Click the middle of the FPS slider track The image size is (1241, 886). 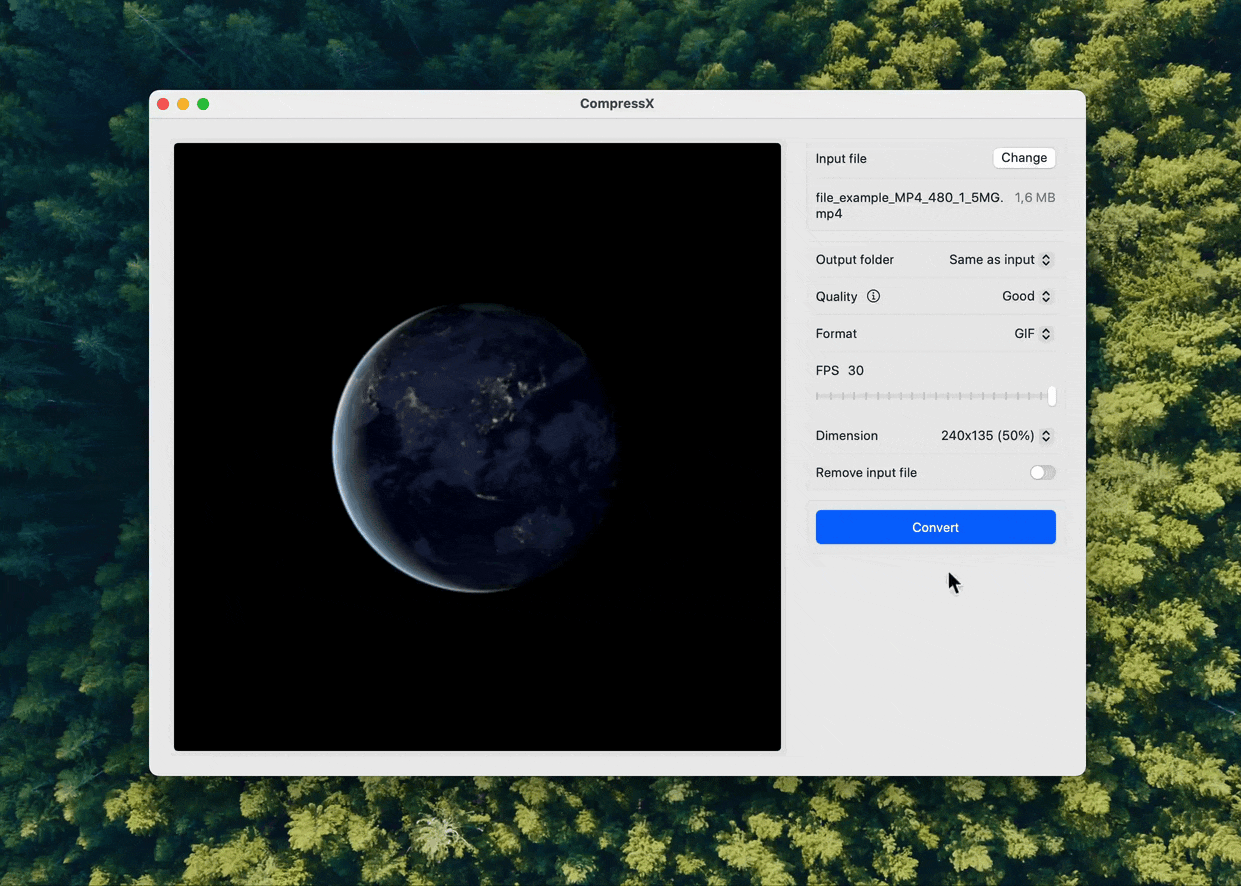point(935,397)
